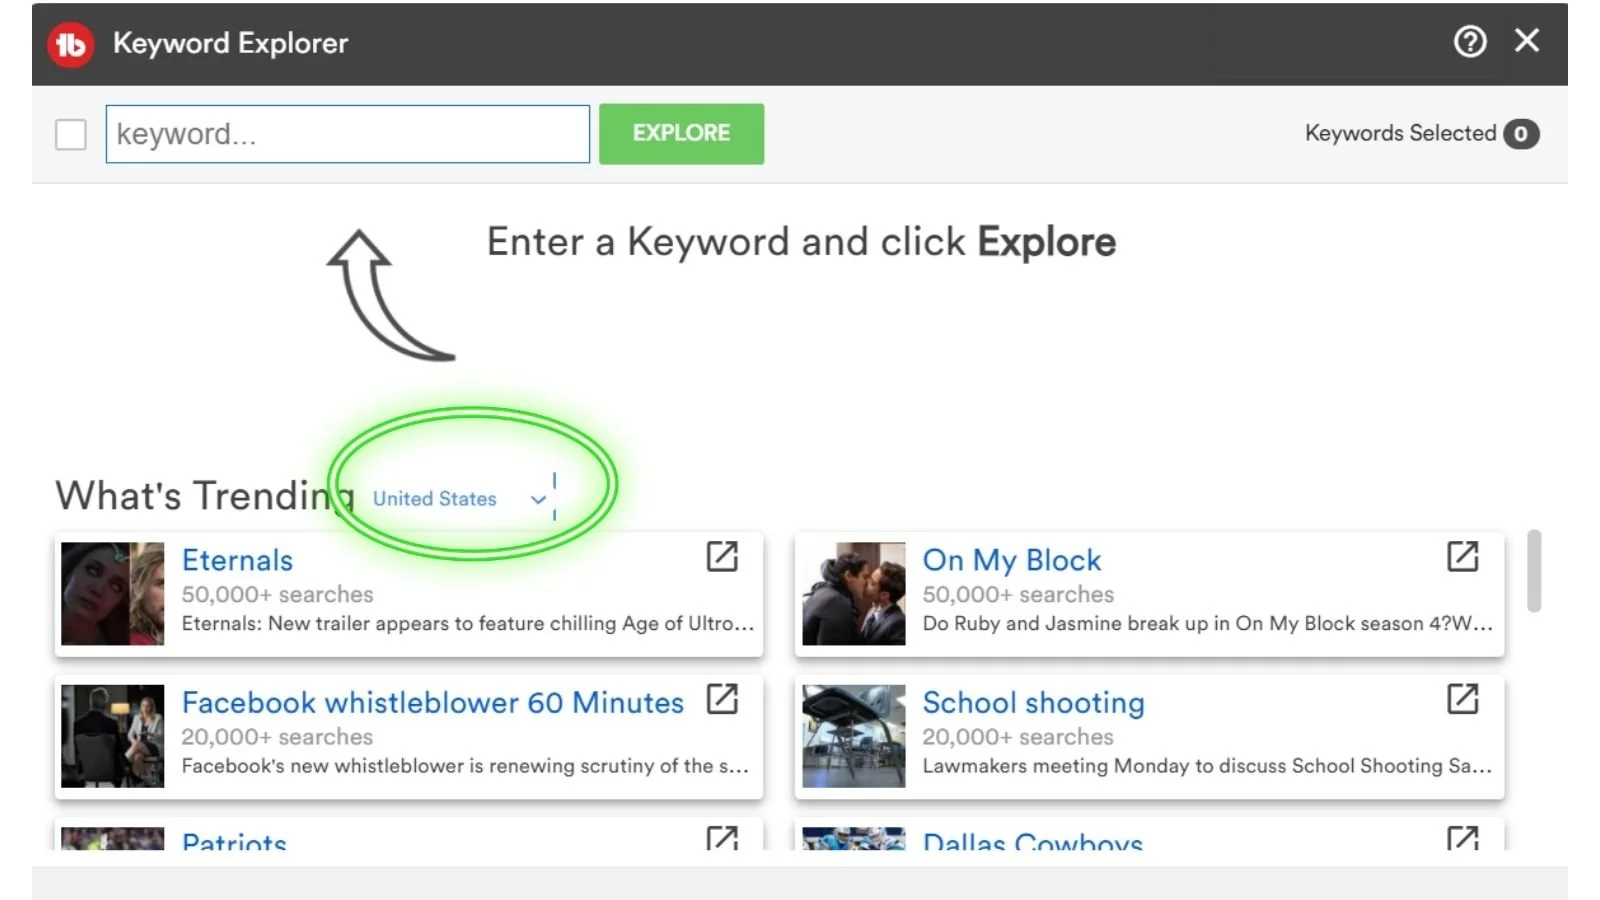This screenshot has height=900, width=1600.
Task: Click the TubeBuddy logo icon
Action: (70, 44)
